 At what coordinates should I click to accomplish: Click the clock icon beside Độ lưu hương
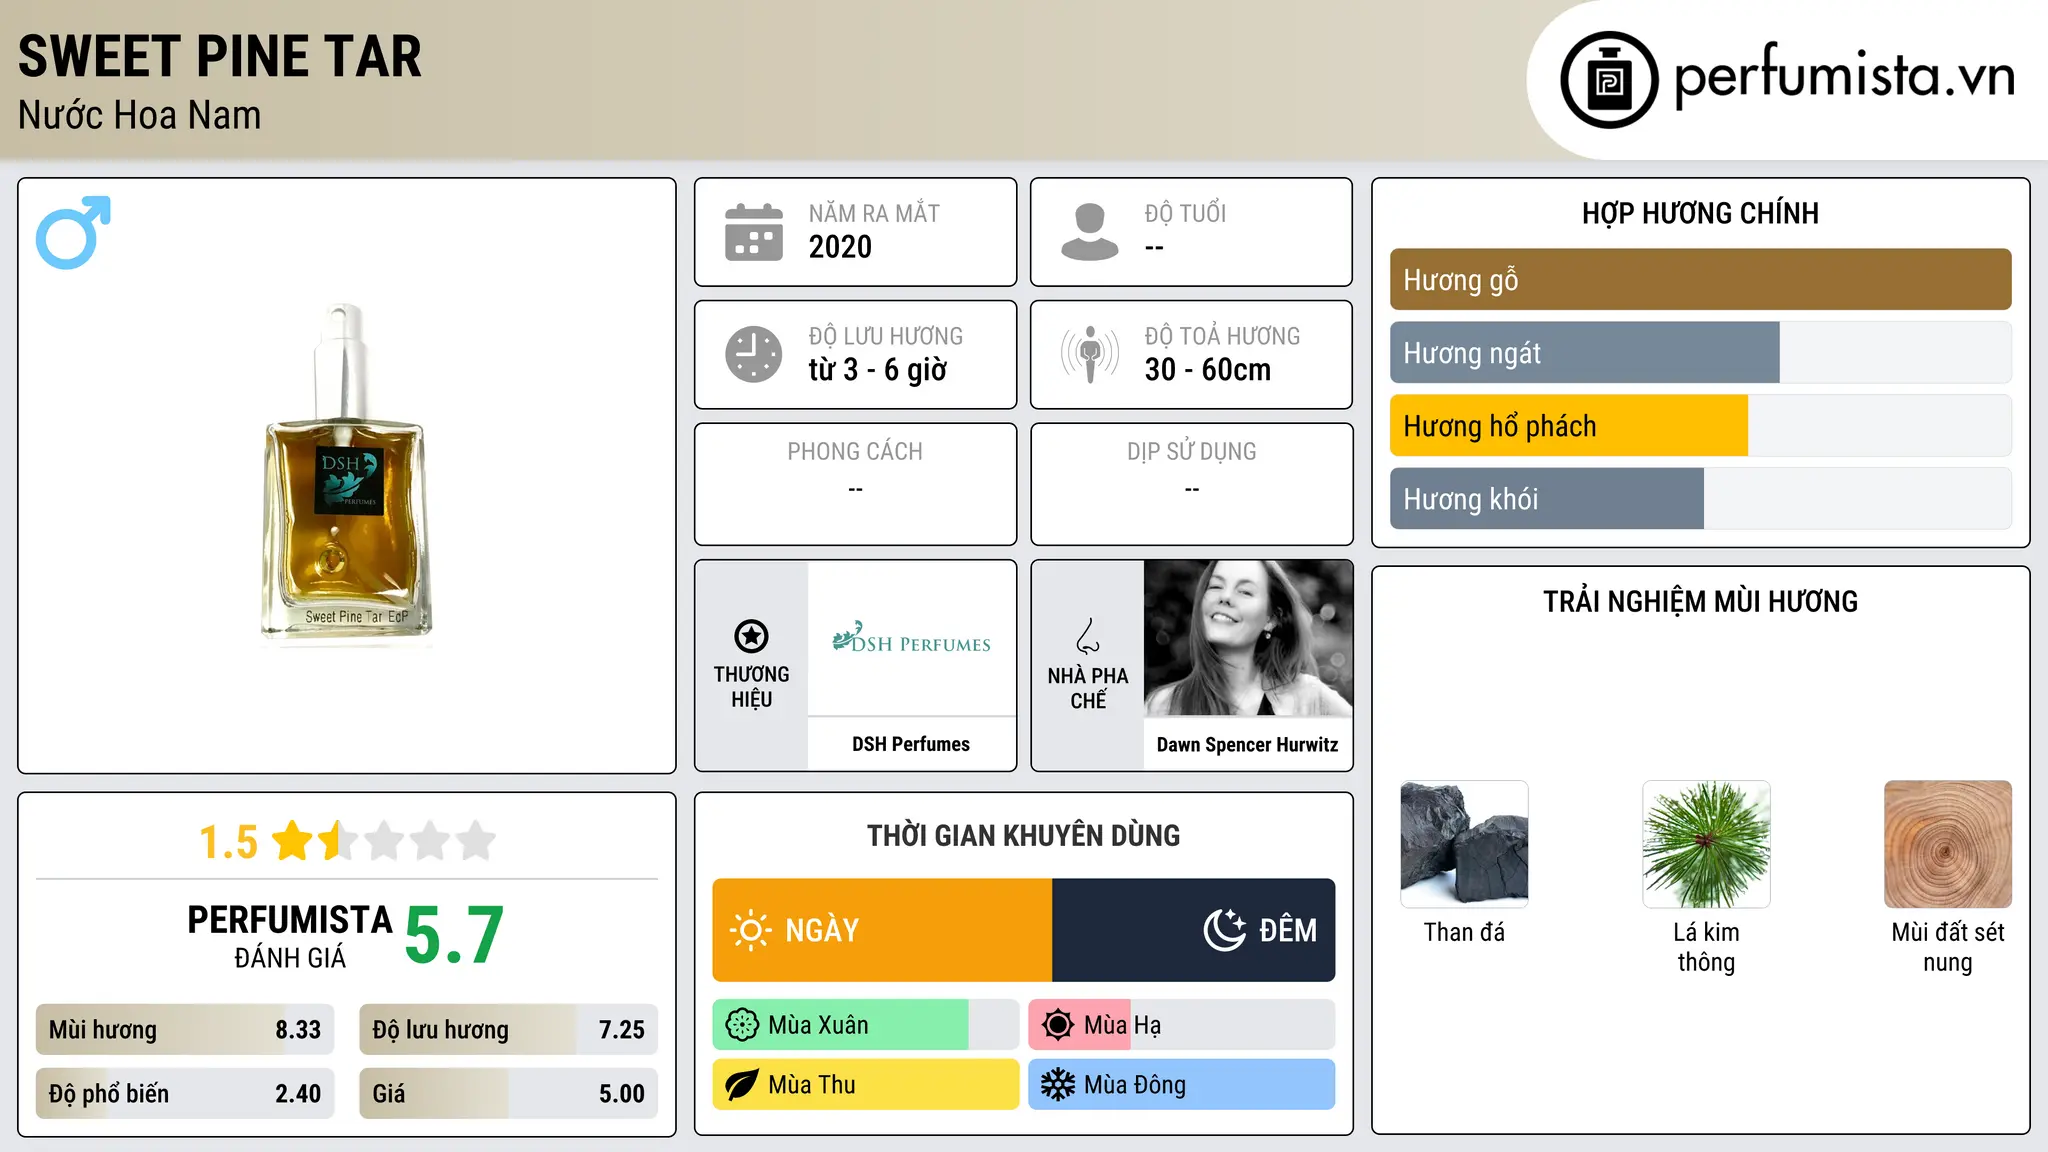(754, 354)
